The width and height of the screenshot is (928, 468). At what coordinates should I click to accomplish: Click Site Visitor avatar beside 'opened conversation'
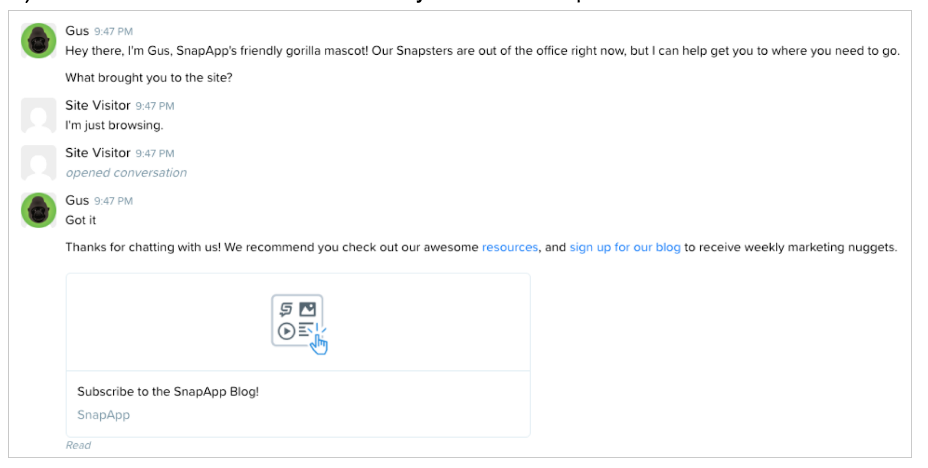coord(38,163)
